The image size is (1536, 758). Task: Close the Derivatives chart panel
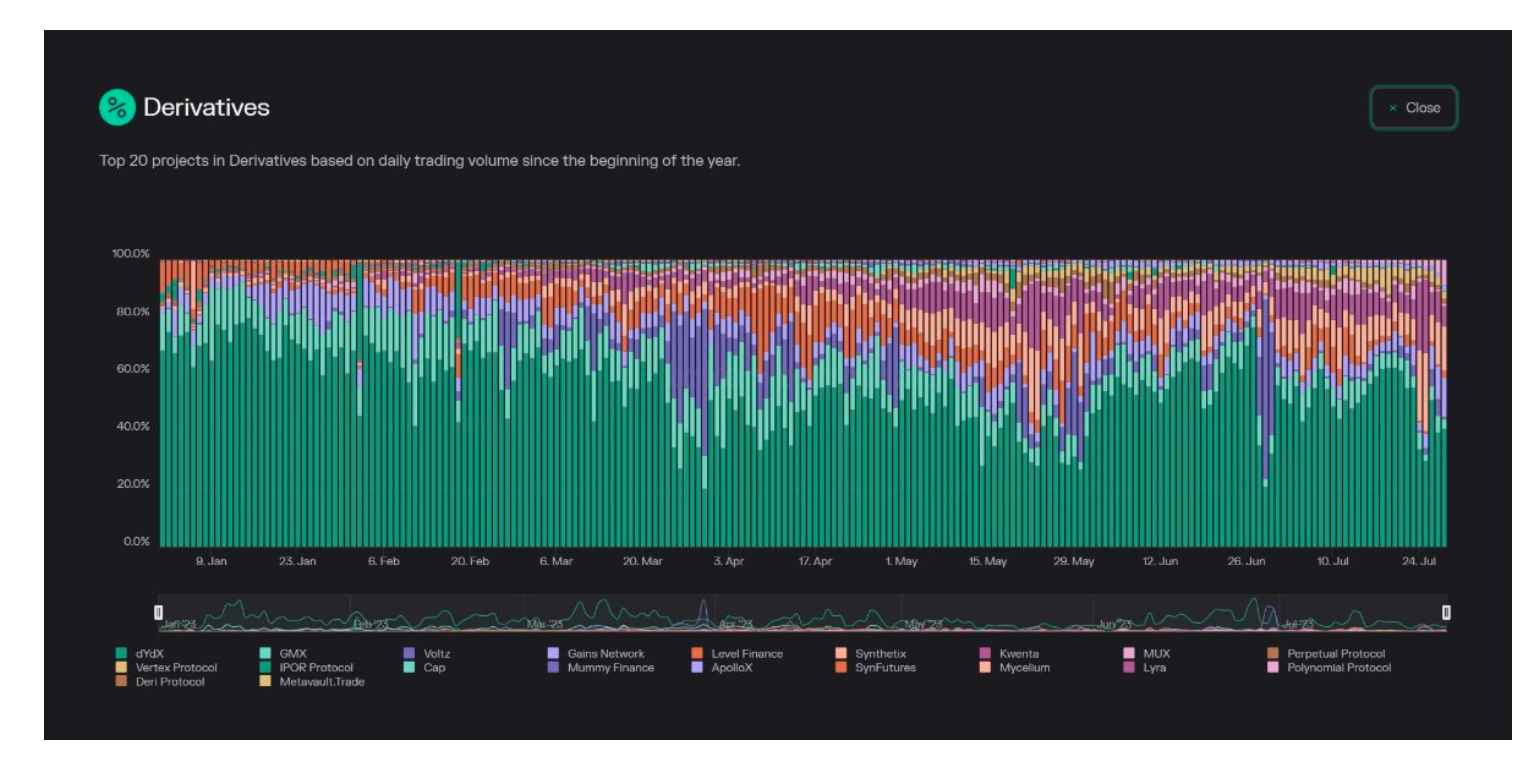pyautogui.click(x=1413, y=108)
